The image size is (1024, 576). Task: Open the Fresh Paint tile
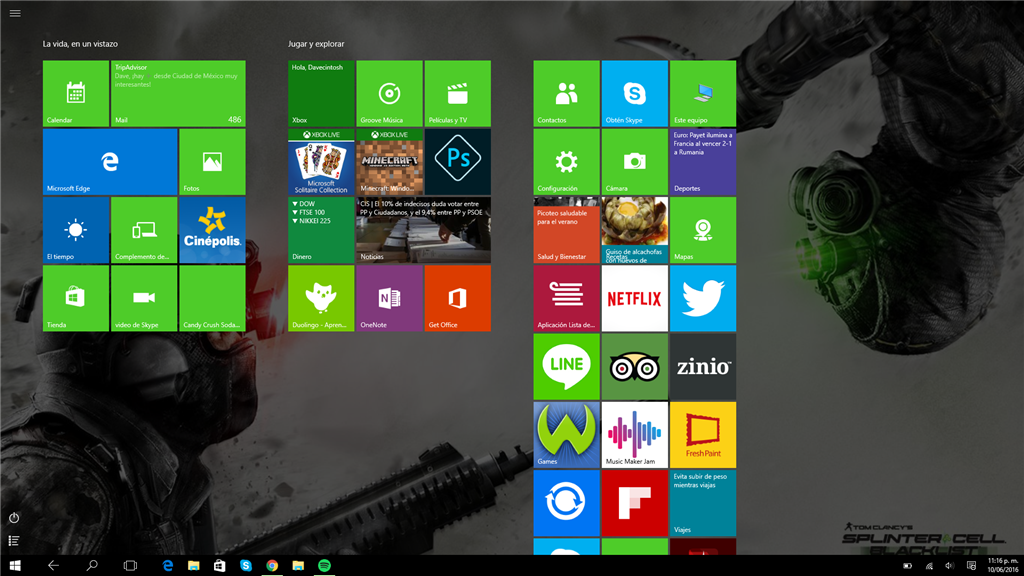pos(703,434)
